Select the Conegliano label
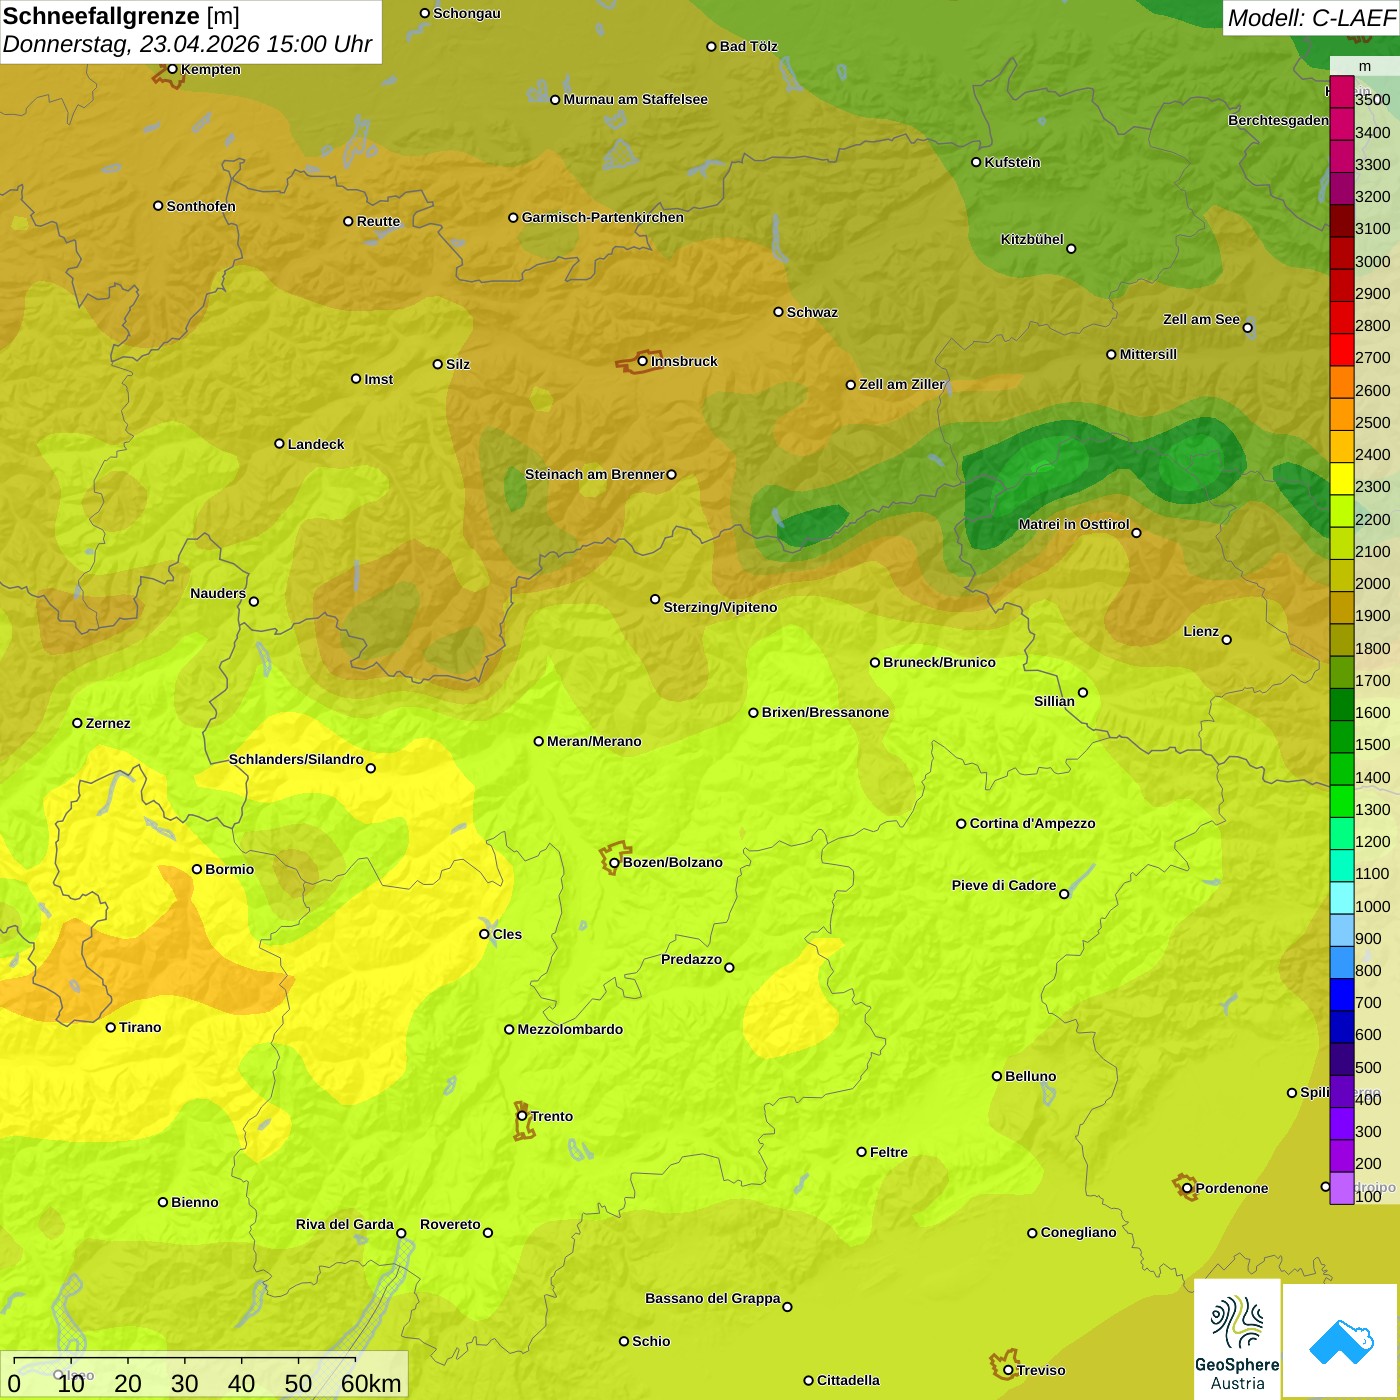 [x=1078, y=1232]
